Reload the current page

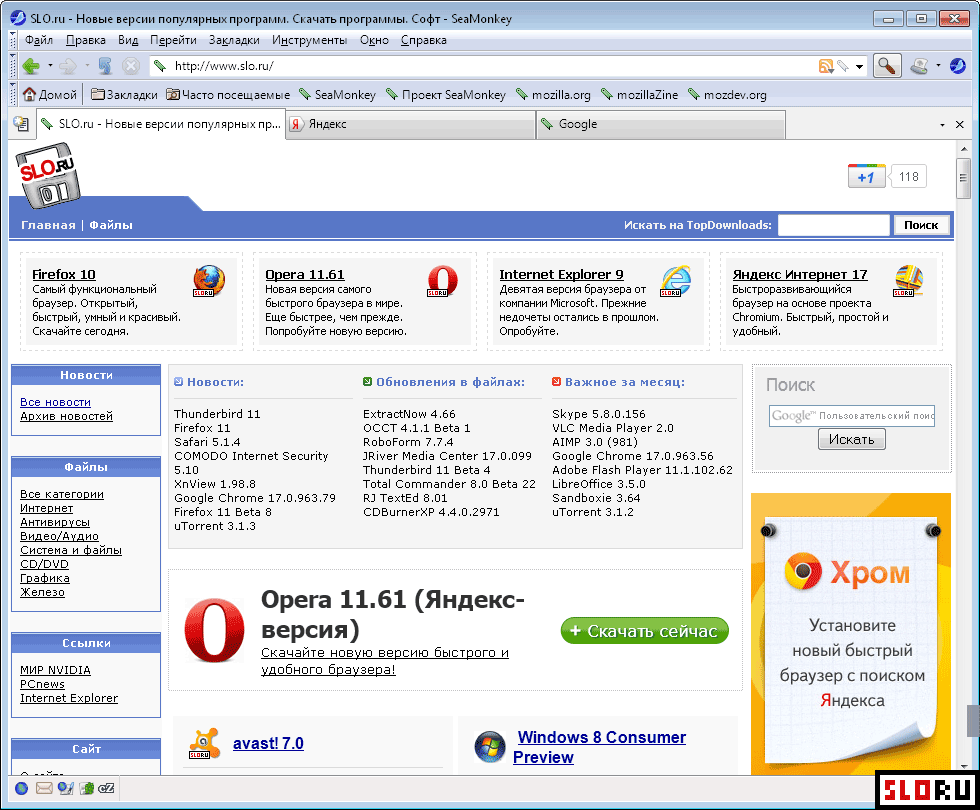(105, 66)
